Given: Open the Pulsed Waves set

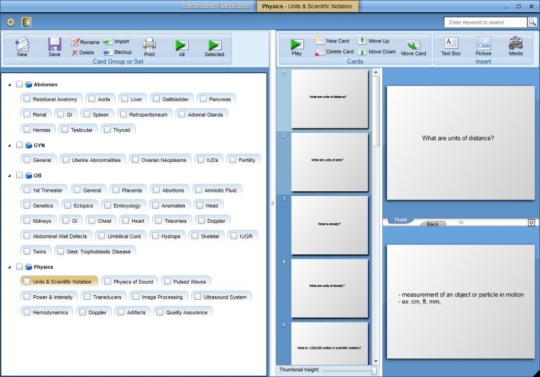Looking at the screenshot, I should pos(186,281).
